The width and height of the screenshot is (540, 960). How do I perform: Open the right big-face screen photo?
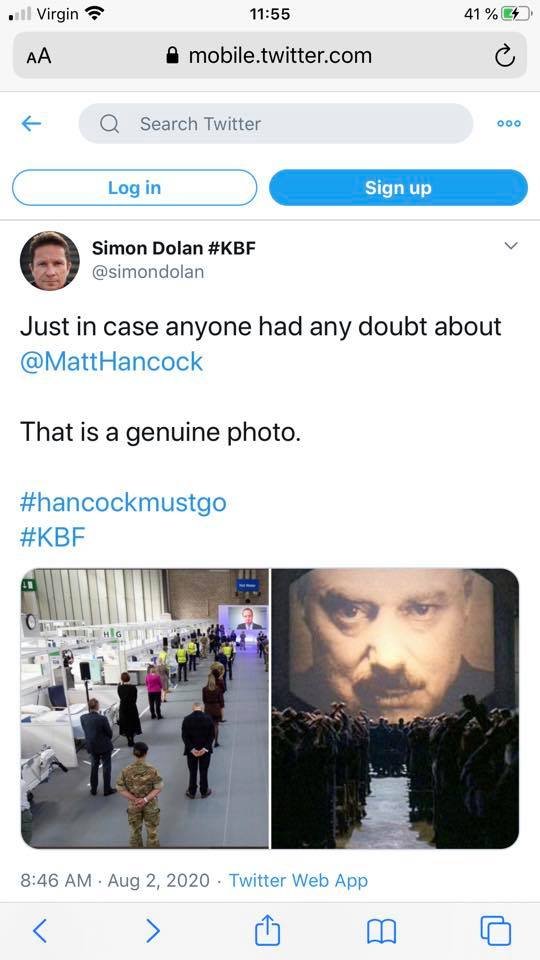coord(395,708)
